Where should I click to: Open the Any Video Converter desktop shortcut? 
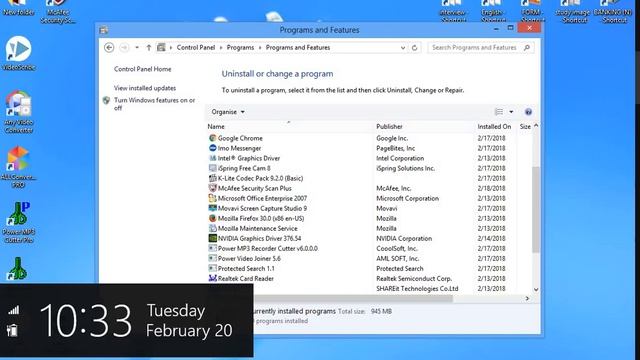coord(18,112)
